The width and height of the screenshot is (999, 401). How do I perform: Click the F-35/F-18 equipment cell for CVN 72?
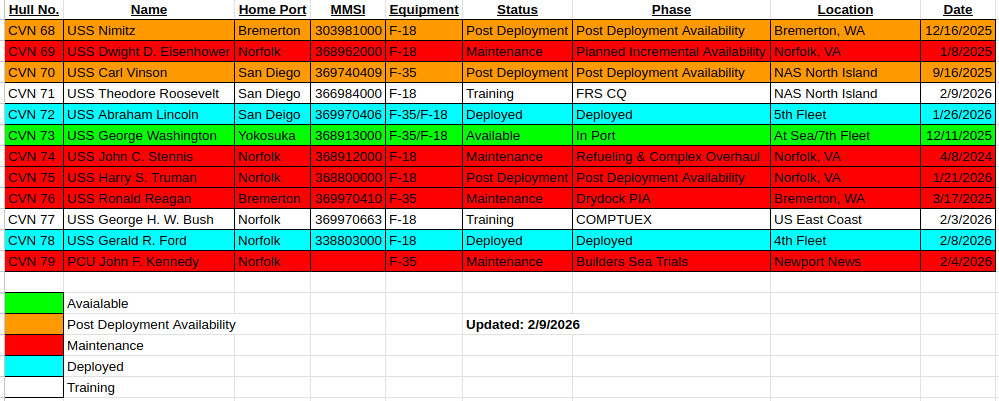click(x=424, y=115)
